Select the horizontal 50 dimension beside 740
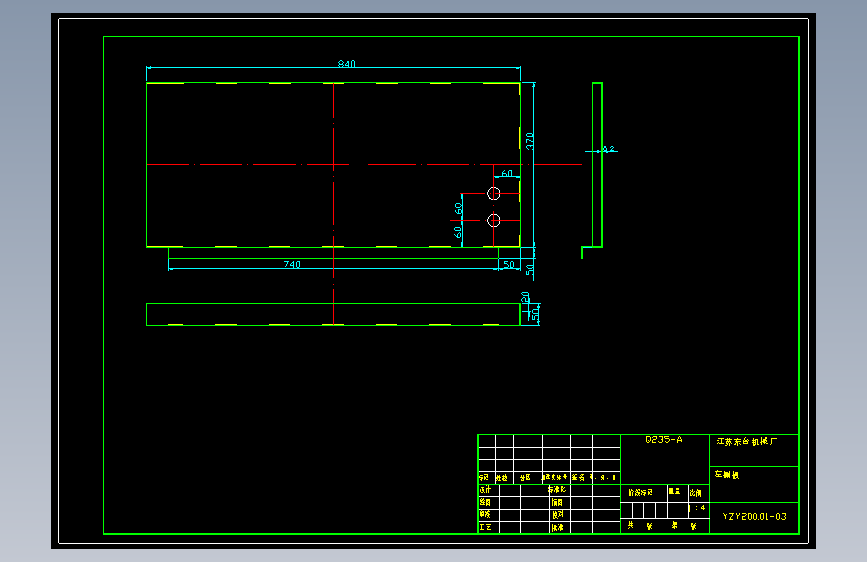The image size is (867, 562). tap(509, 264)
